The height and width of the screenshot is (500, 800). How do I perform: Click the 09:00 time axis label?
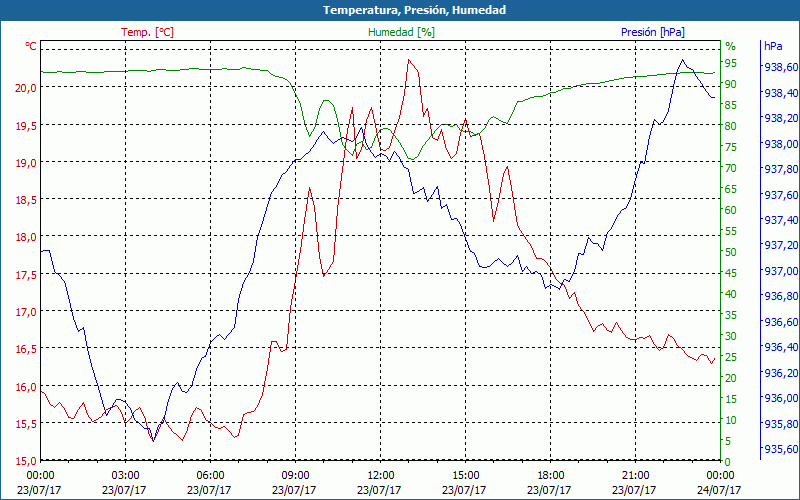click(295, 476)
